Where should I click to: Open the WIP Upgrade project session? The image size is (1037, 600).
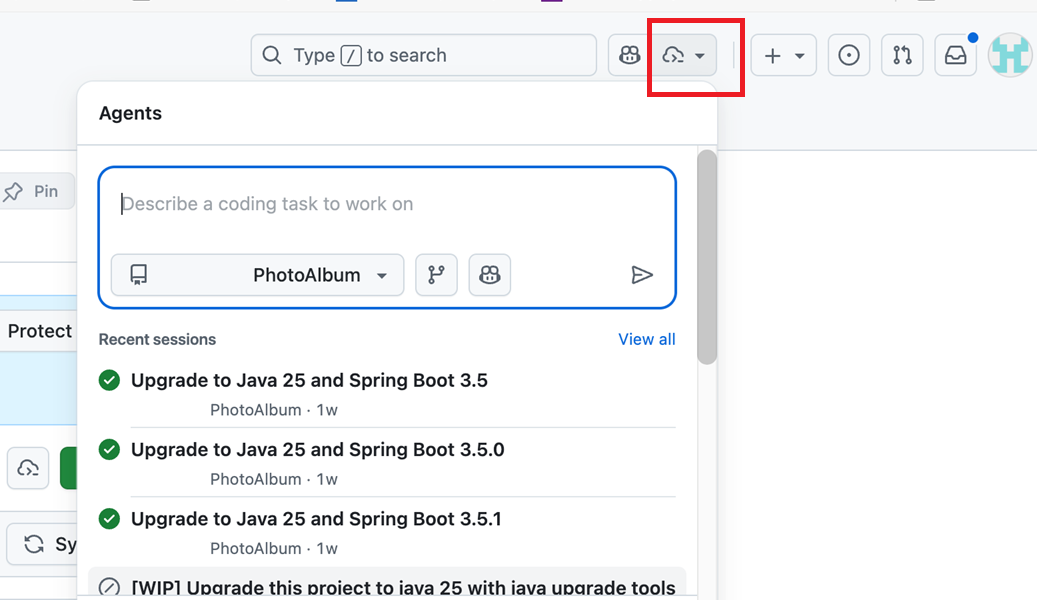403,587
